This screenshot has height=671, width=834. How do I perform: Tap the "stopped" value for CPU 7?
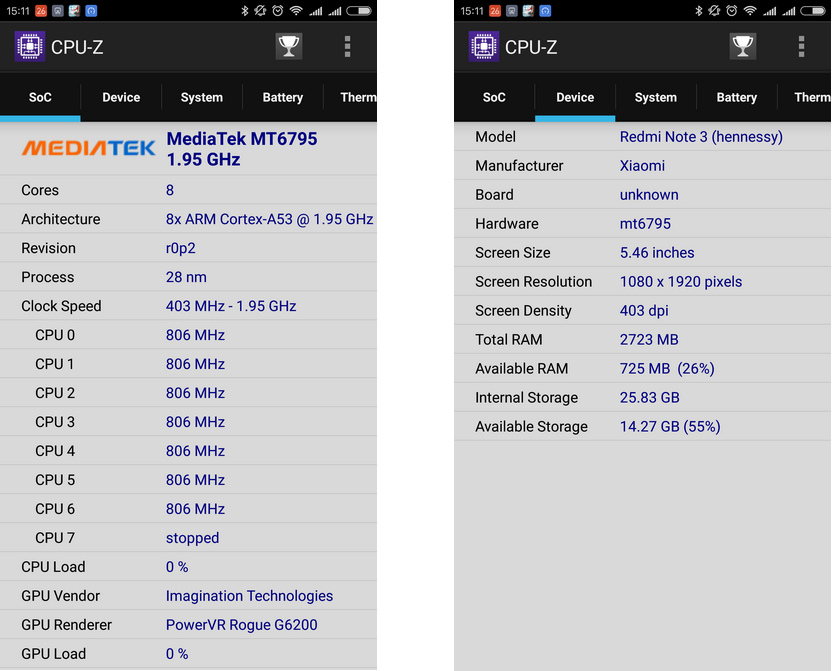pyautogui.click(x=193, y=538)
